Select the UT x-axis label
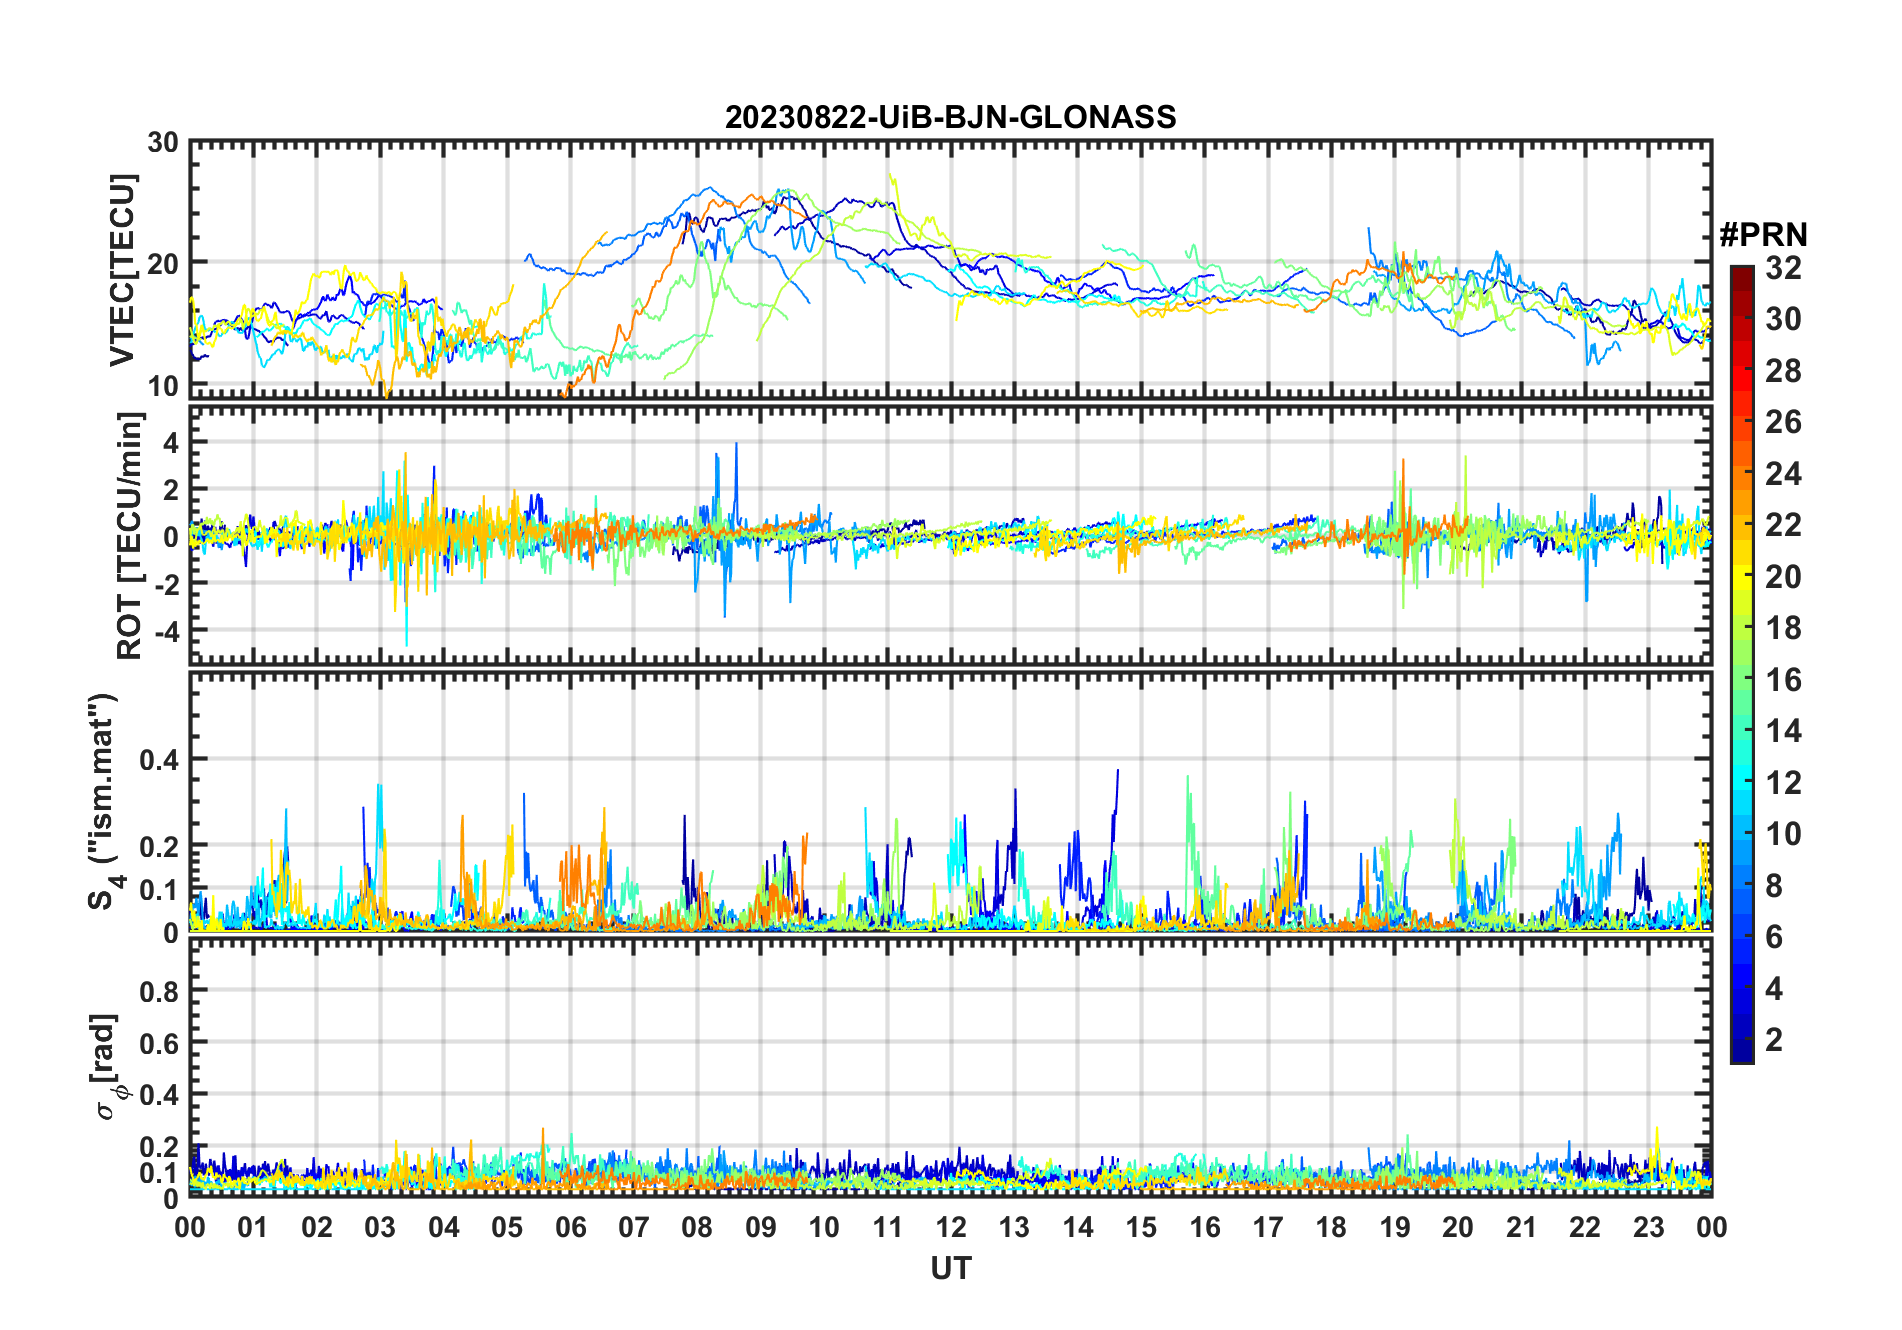Viewport: 1902px width, 1330px height. coord(950,1269)
